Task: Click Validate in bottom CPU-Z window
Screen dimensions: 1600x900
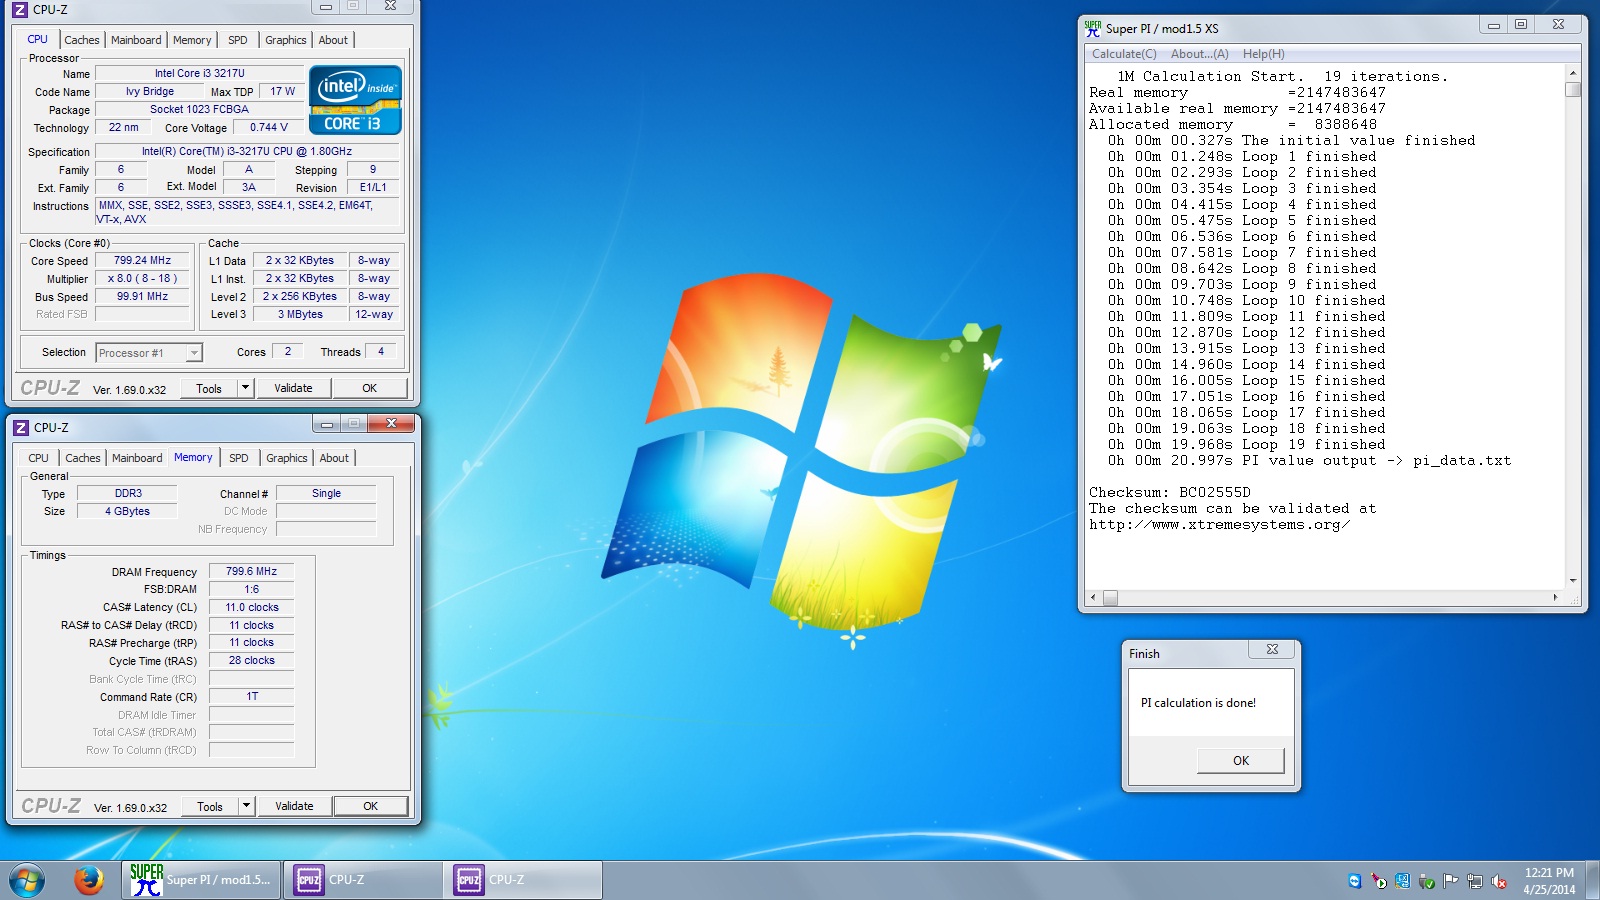Action: point(294,806)
